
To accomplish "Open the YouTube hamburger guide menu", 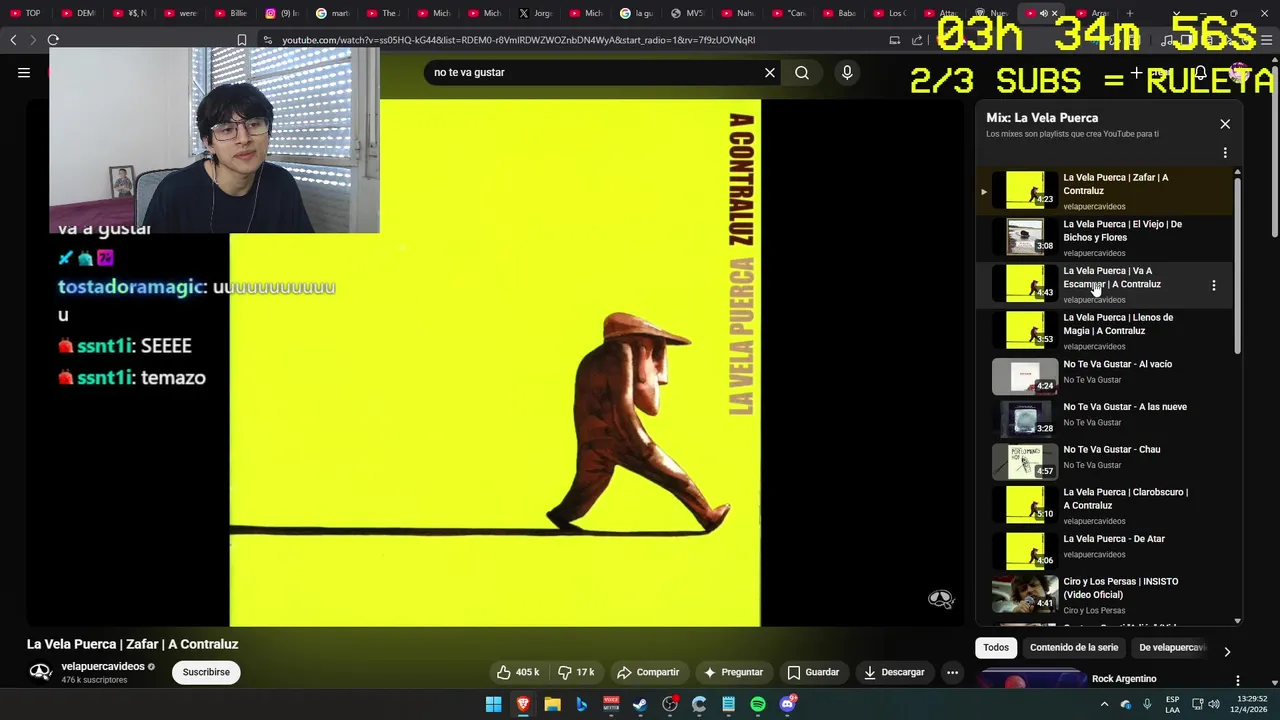I will 24,72.
